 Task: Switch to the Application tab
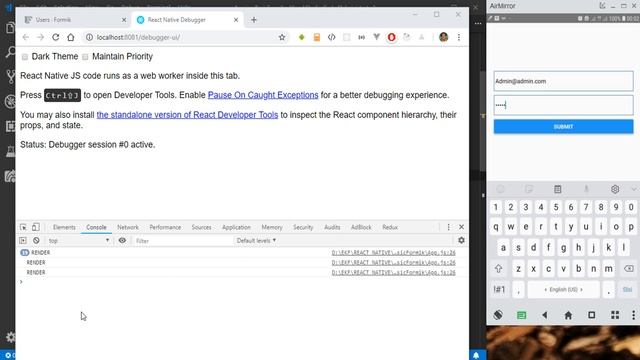click(x=236, y=227)
